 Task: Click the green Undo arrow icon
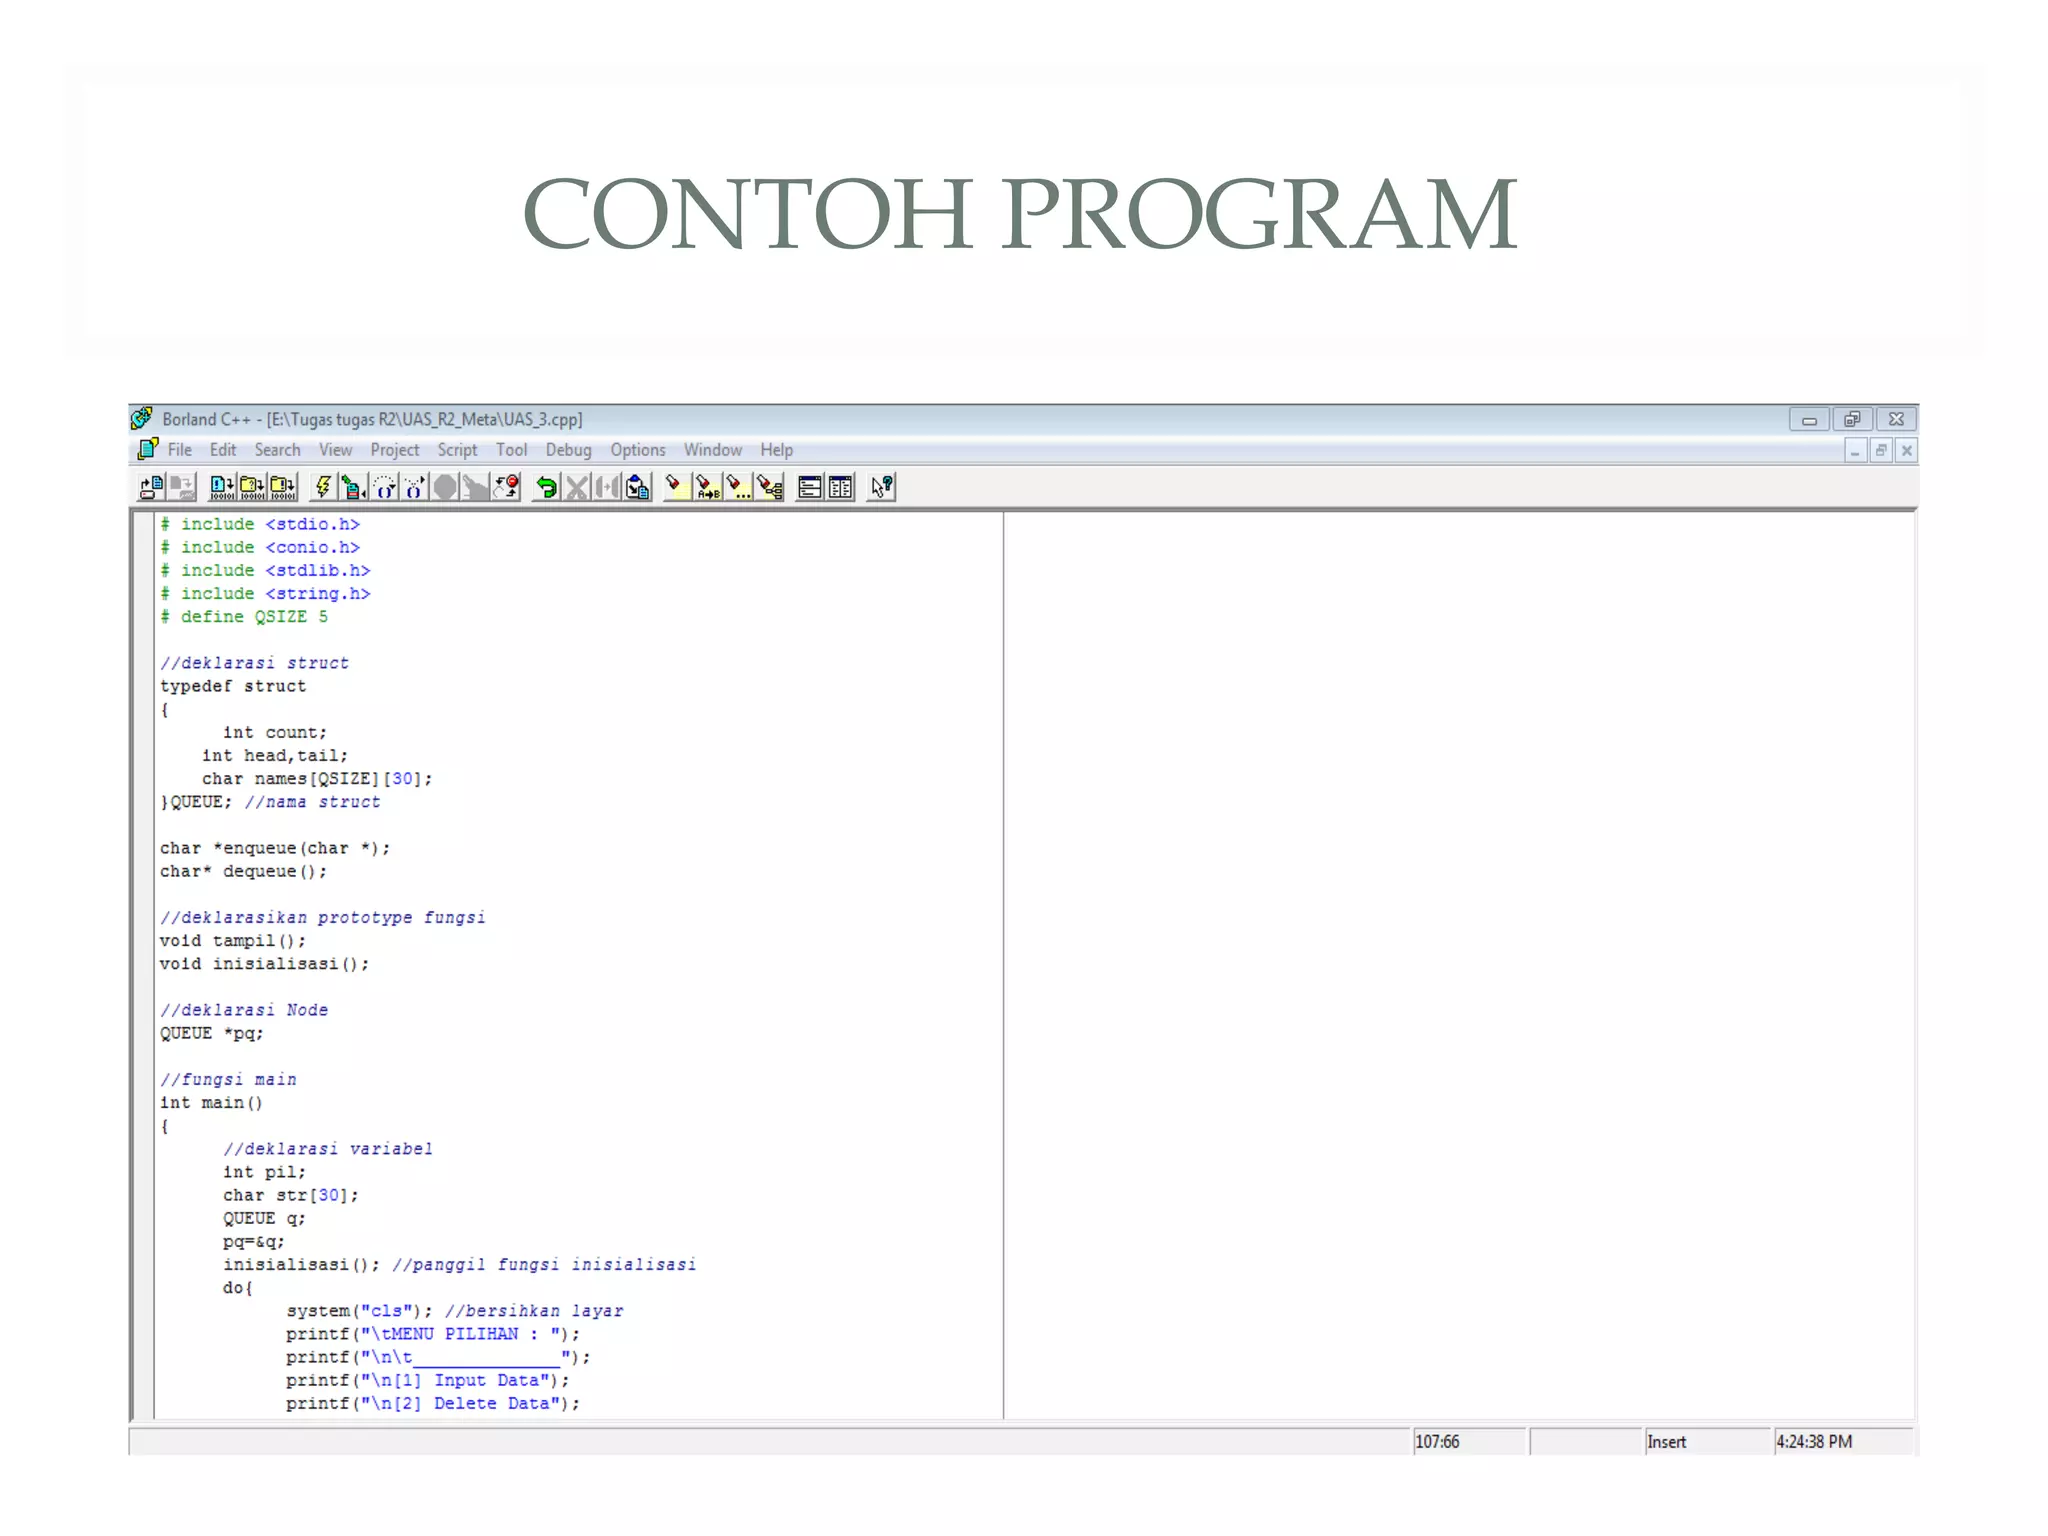[546, 487]
